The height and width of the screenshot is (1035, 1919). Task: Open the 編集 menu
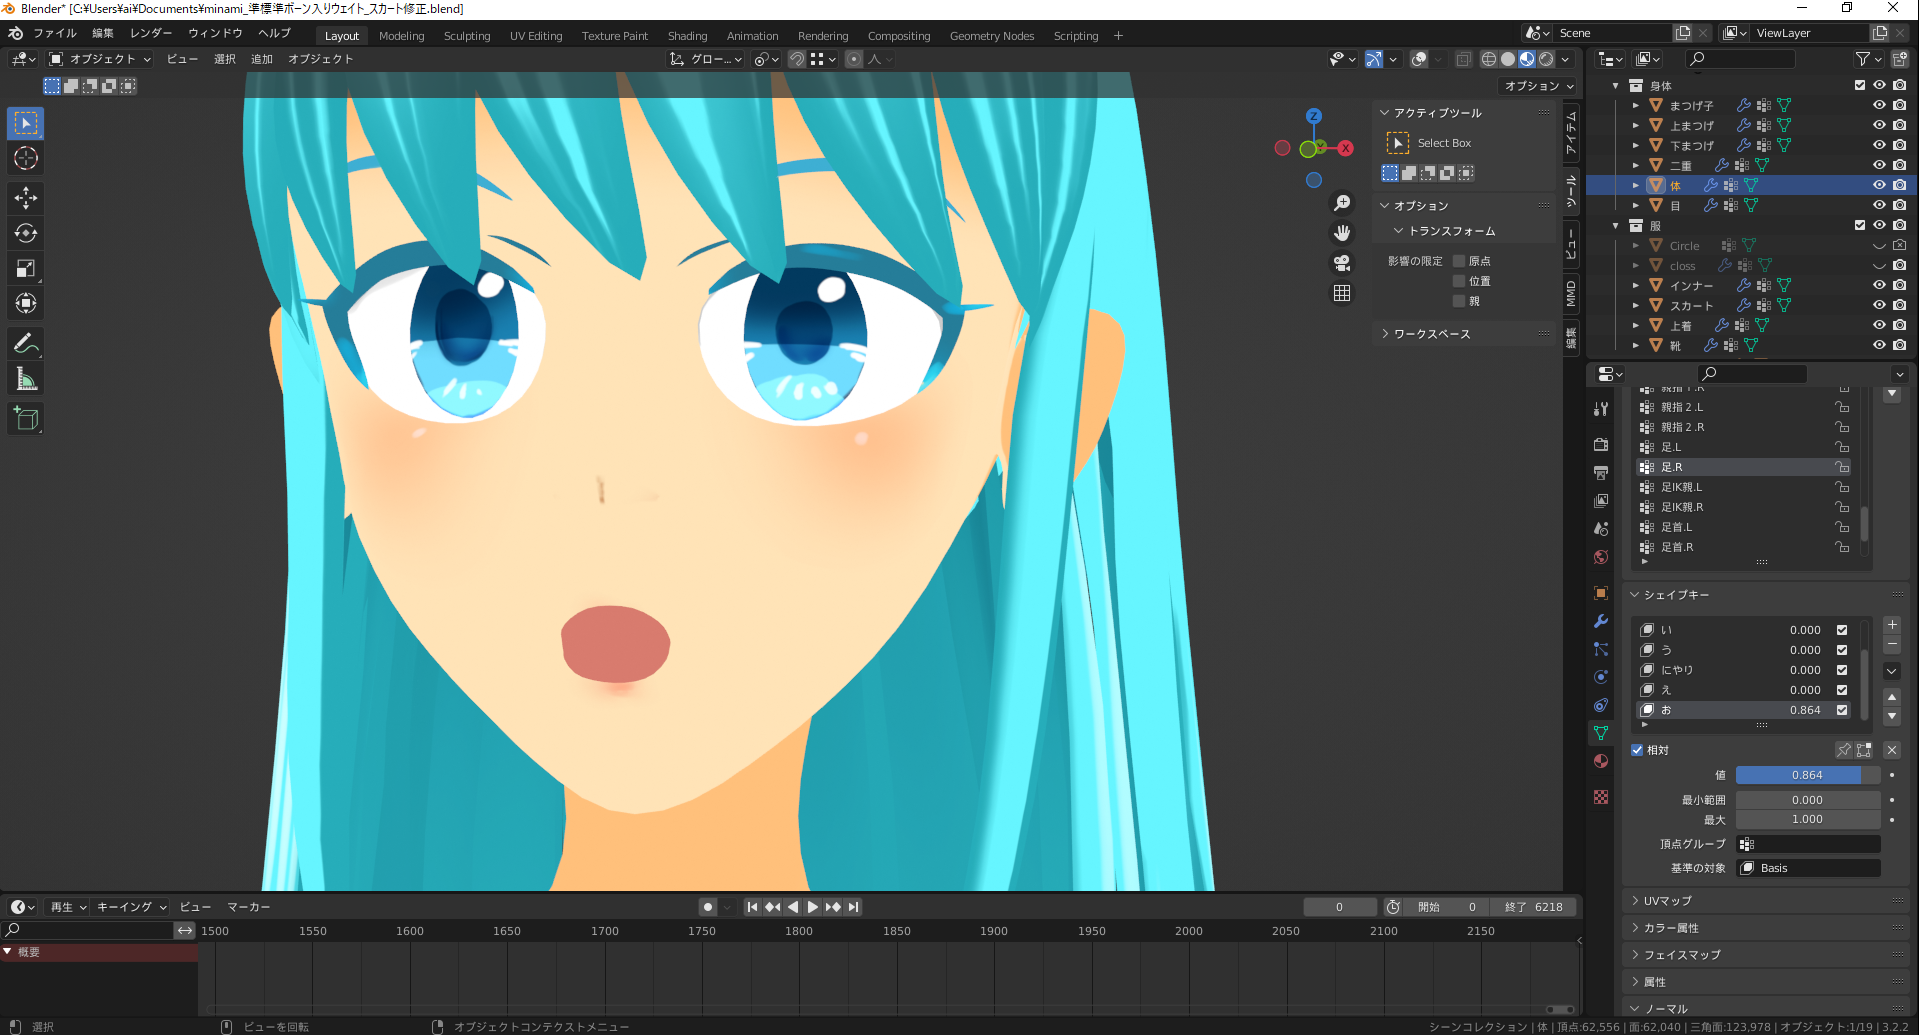pyautogui.click(x=103, y=33)
